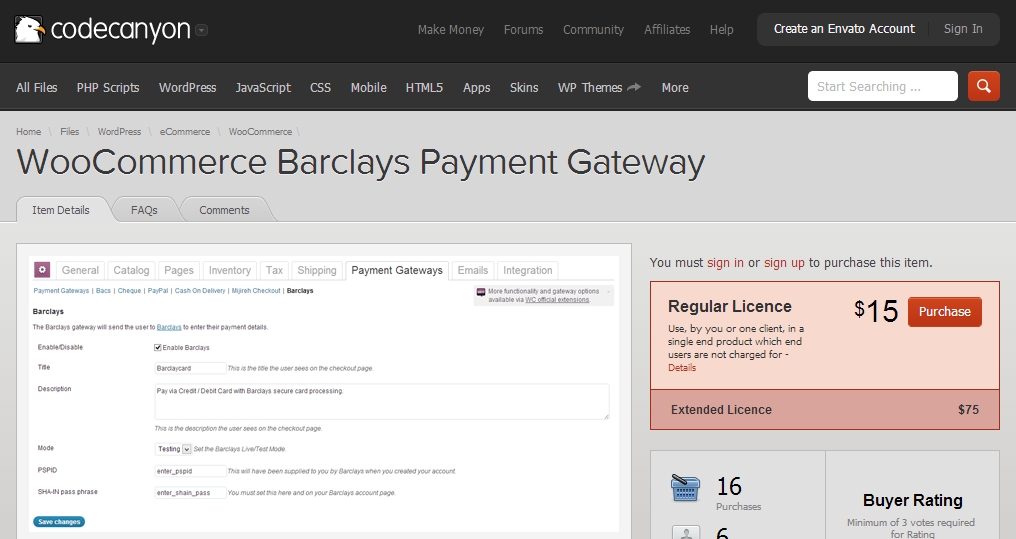Select the Payment Gateways tab in preview
Screen dimensions: 1016x539
pos(397,270)
